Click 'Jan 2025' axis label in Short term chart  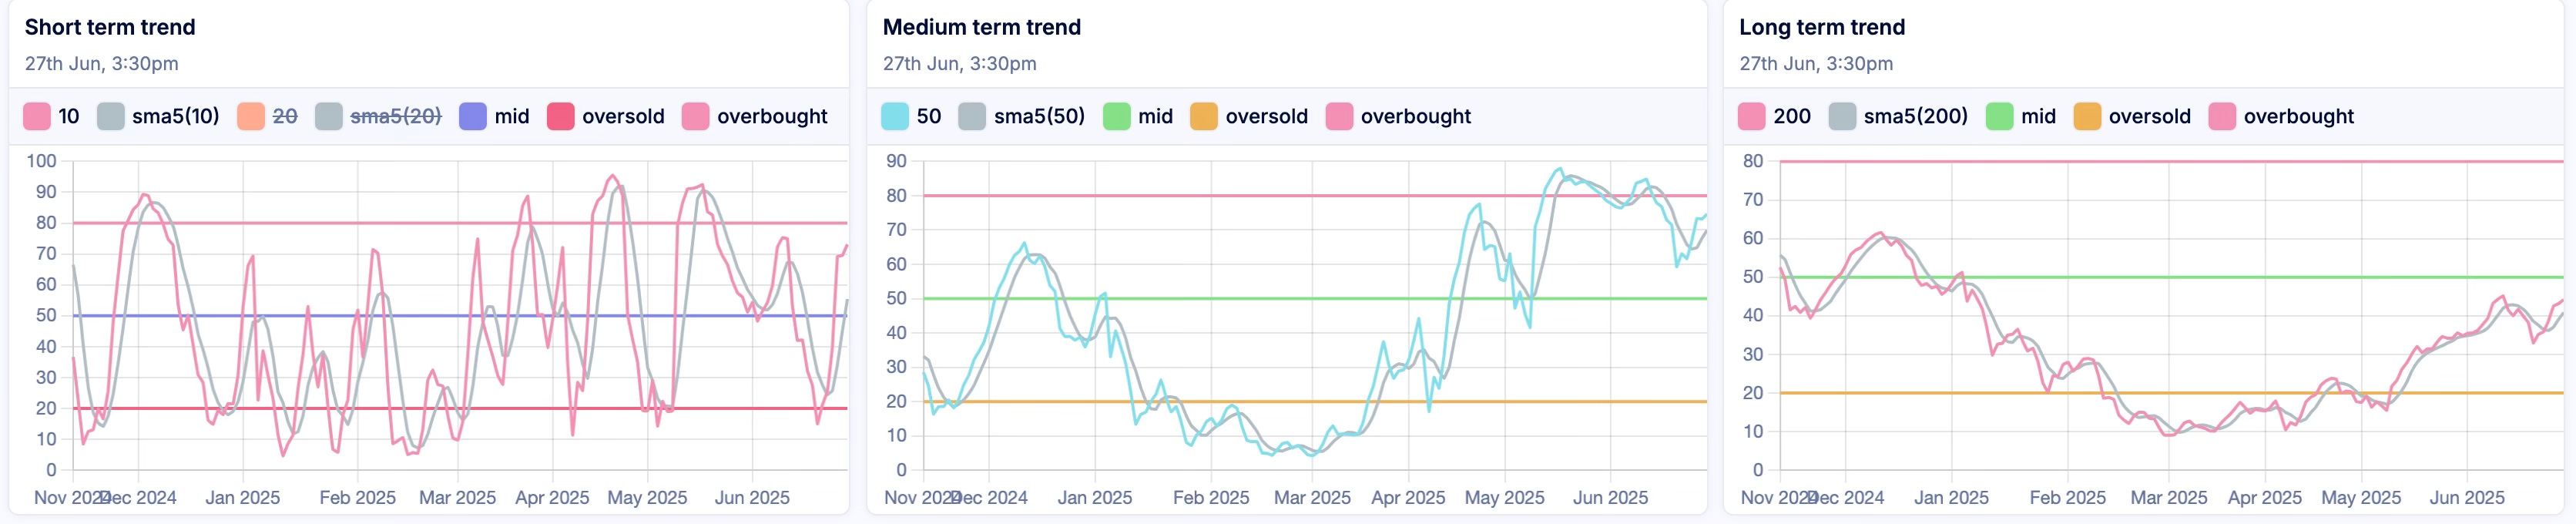(x=243, y=497)
